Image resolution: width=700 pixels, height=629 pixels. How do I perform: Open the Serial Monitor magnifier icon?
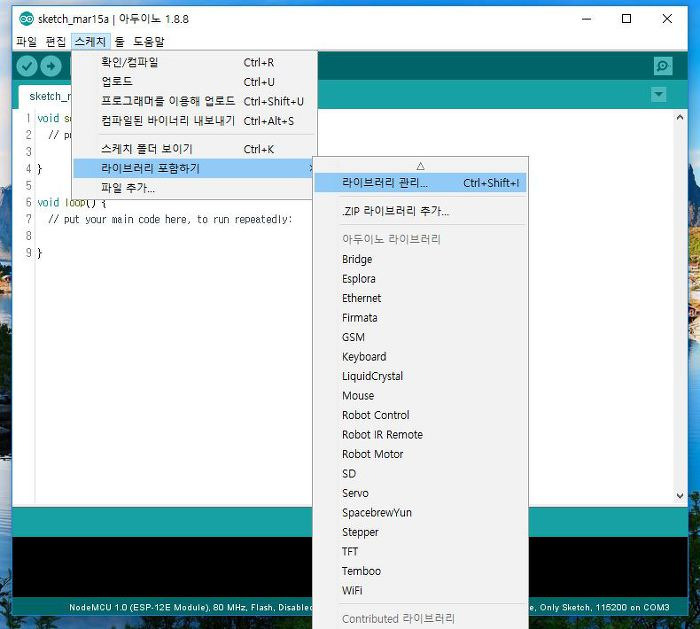(x=663, y=67)
